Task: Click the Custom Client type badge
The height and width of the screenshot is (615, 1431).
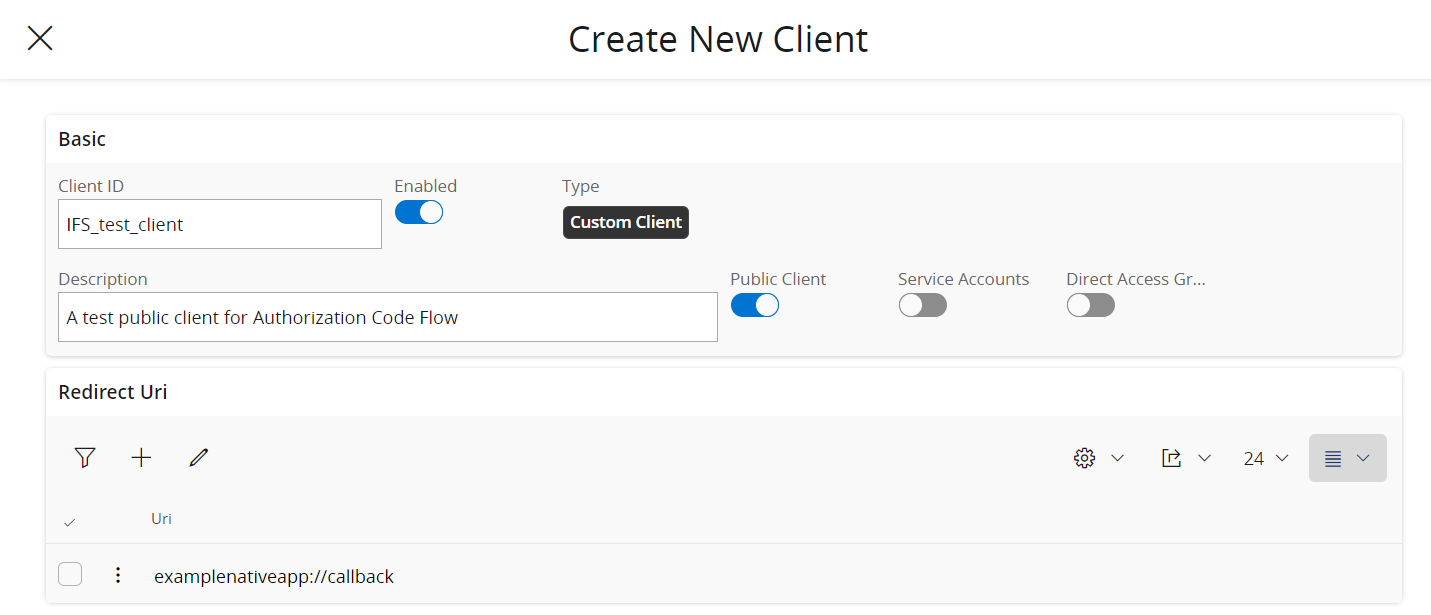Action: click(x=626, y=222)
